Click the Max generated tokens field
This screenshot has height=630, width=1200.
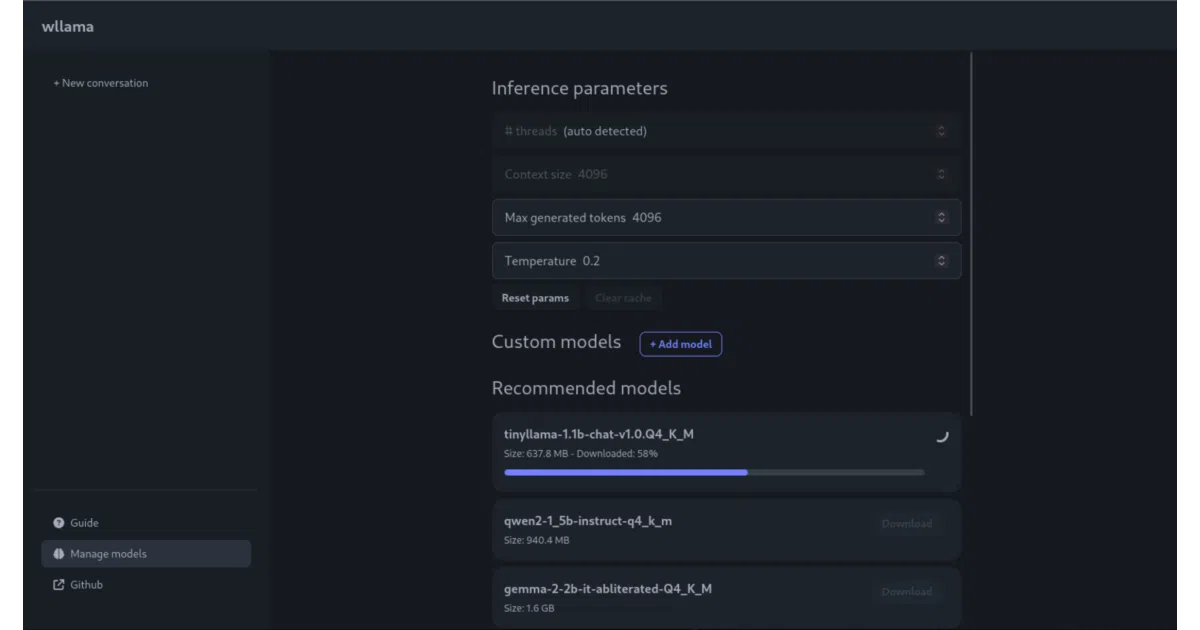point(726,217)
